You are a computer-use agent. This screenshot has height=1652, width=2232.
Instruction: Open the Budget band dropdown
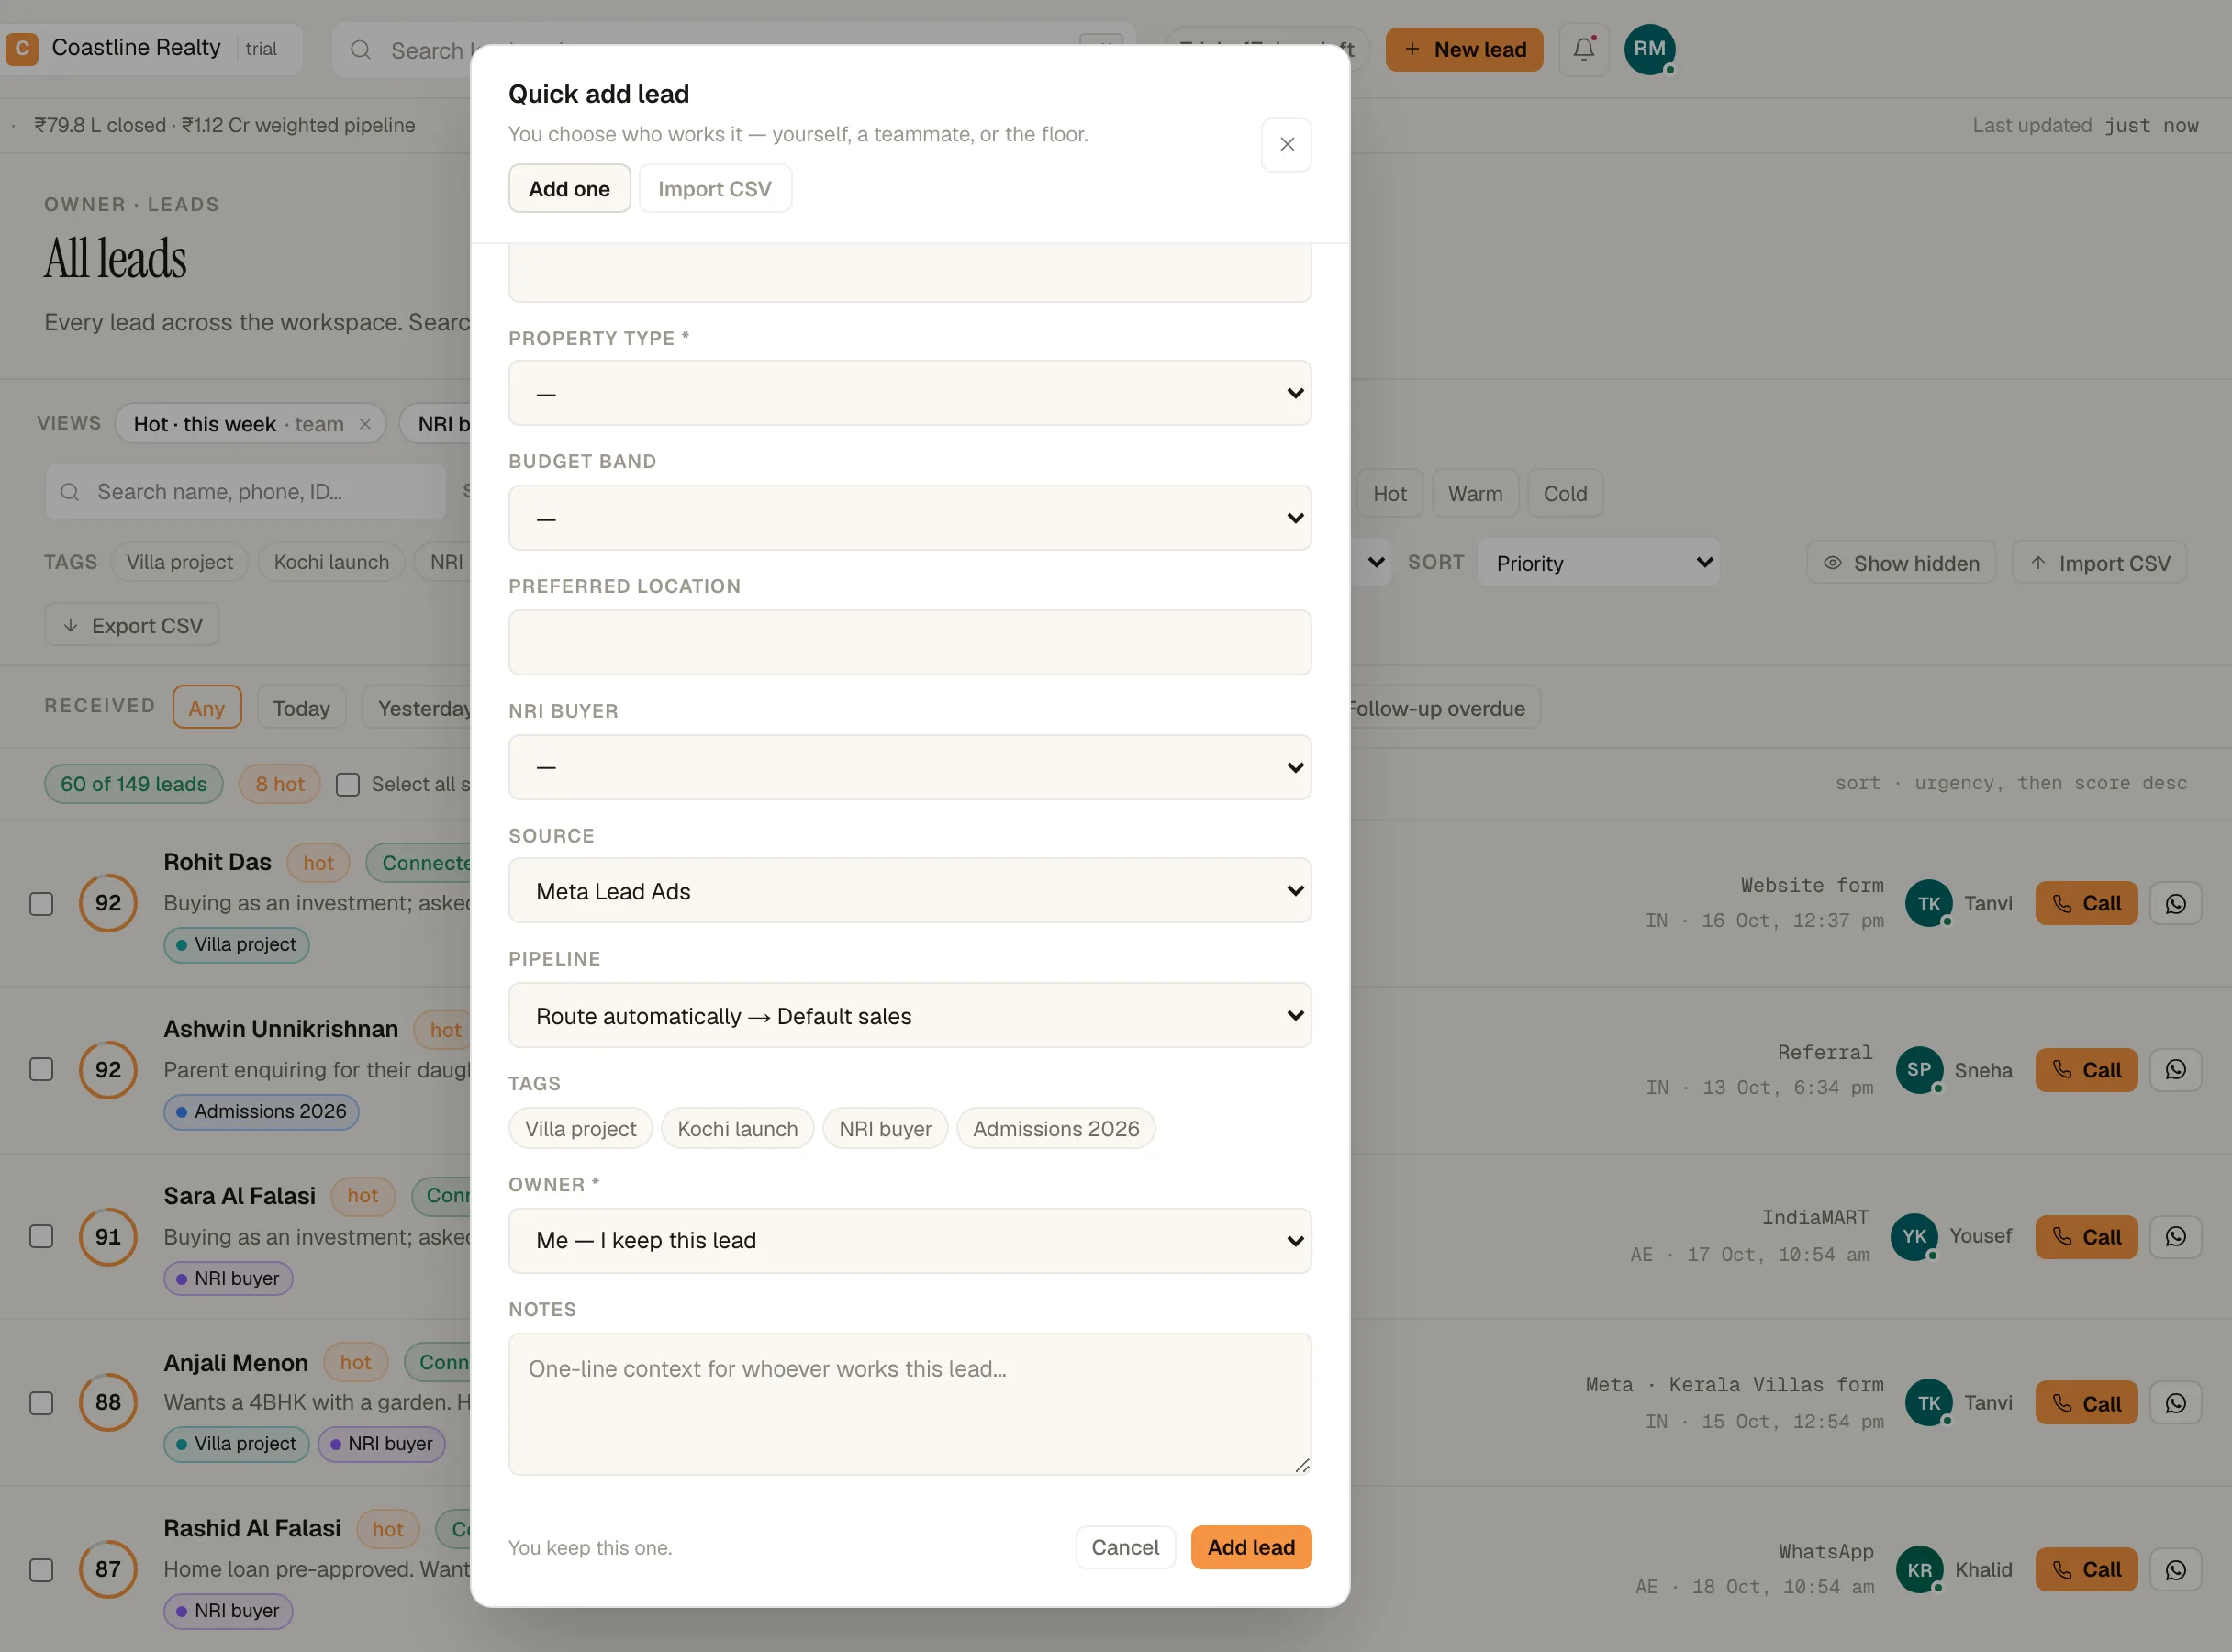tap(909, 518)
